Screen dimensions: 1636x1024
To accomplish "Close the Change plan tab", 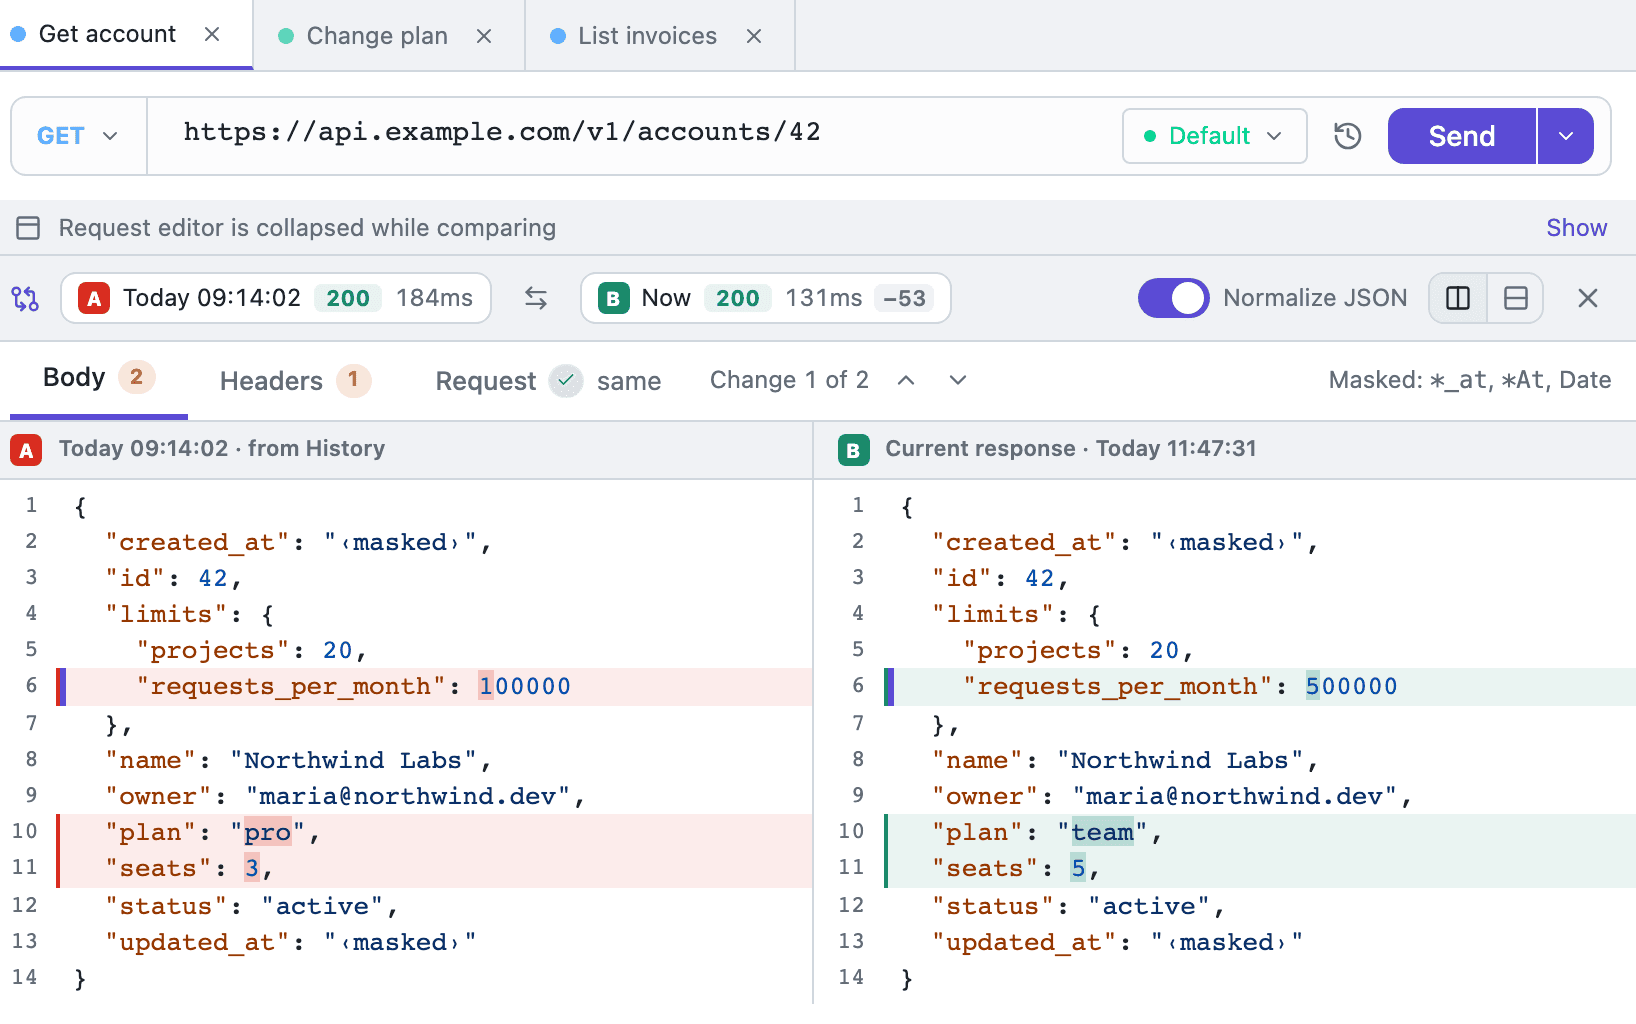I will (484, 36).
